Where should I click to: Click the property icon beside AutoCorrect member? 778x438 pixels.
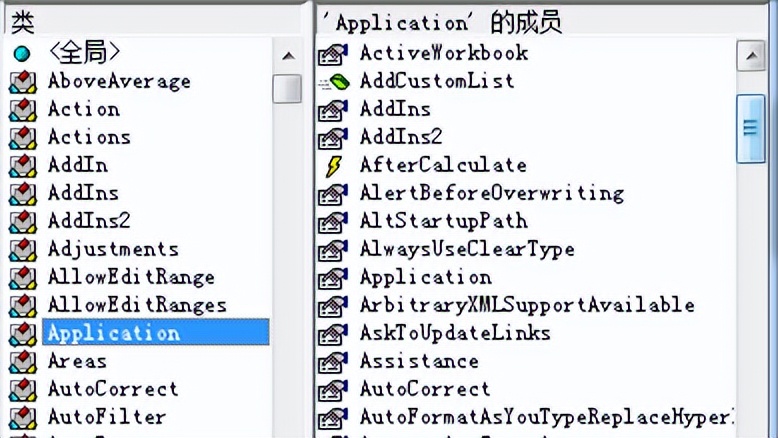tap(332, 390)
